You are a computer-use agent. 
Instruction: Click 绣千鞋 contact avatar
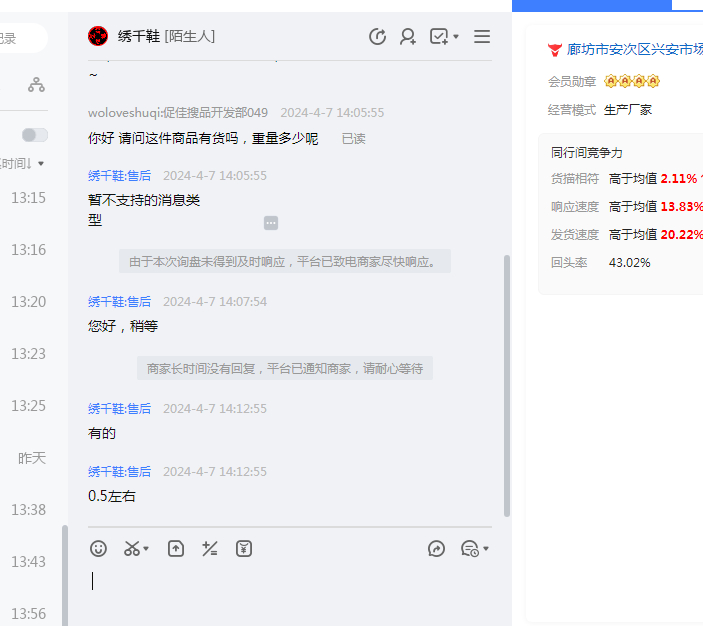pyautogui.click(x=98, y=36)
